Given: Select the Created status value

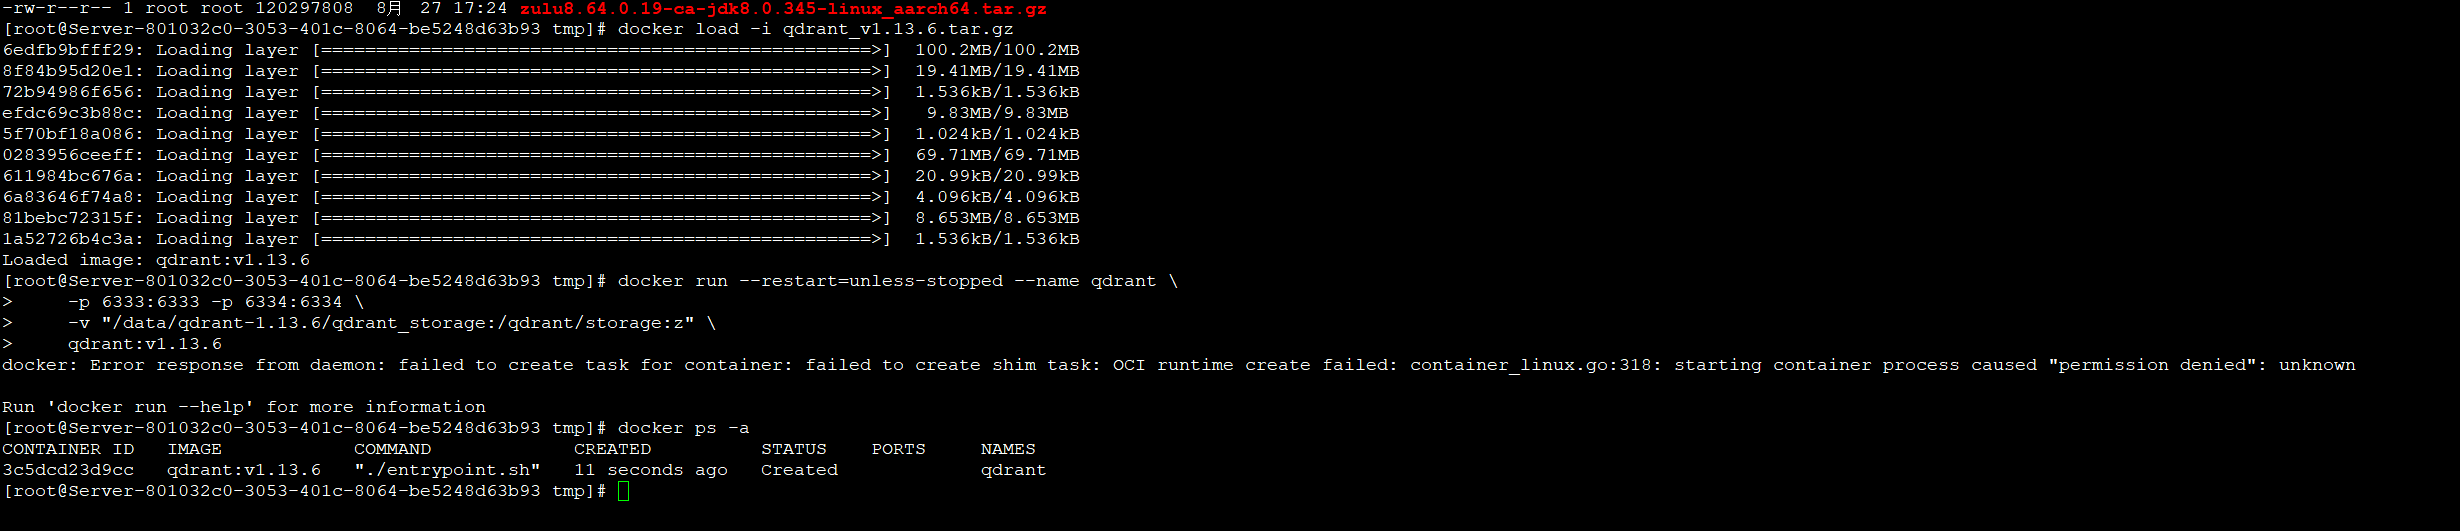Looking at the screenshot, I should click(799, 470).
